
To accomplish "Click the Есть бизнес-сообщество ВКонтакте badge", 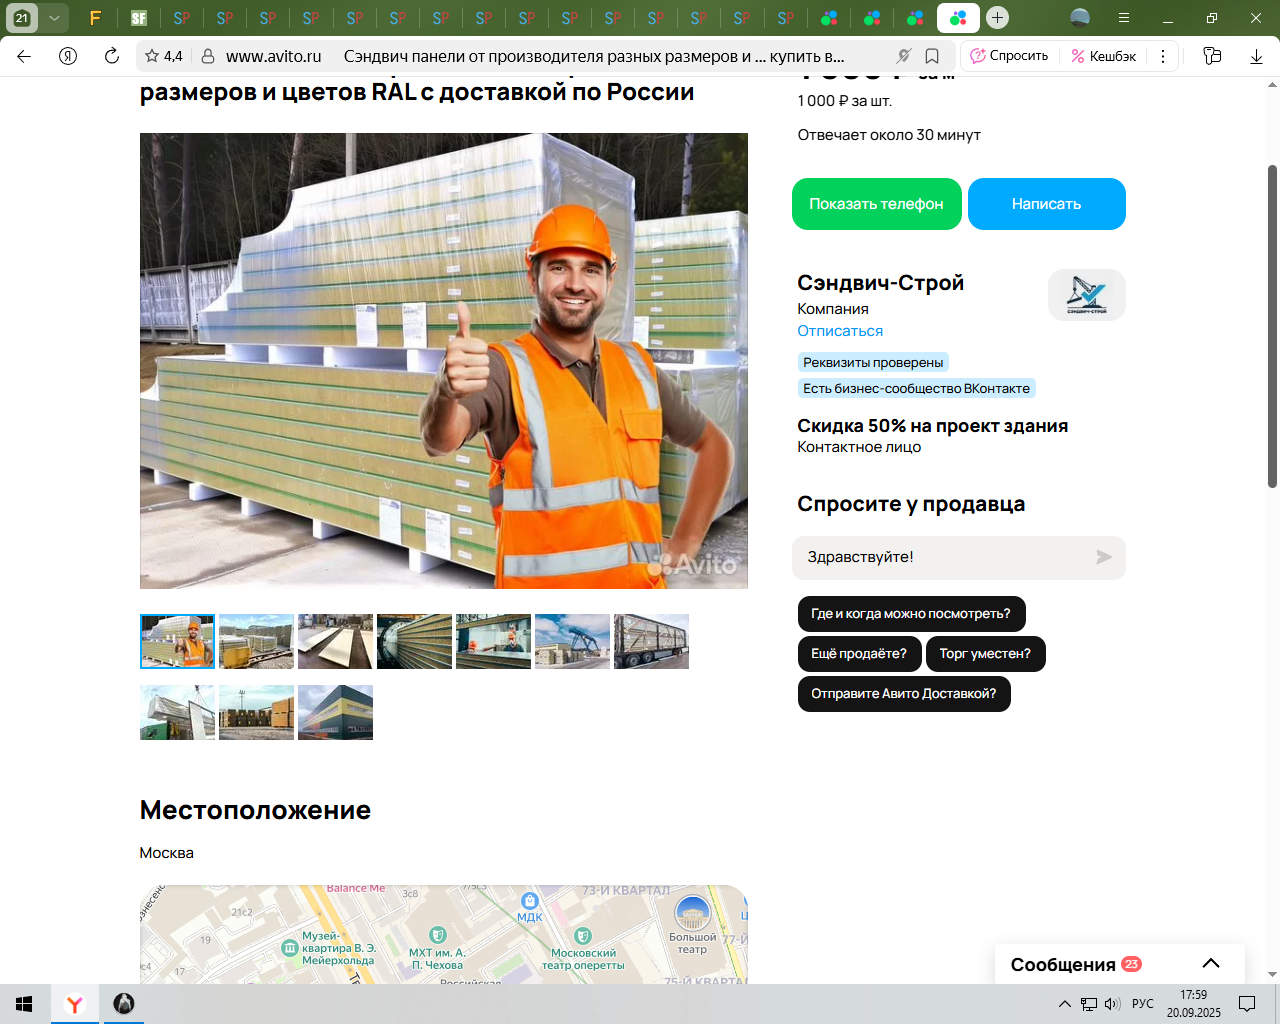I will tap(916, 388).
